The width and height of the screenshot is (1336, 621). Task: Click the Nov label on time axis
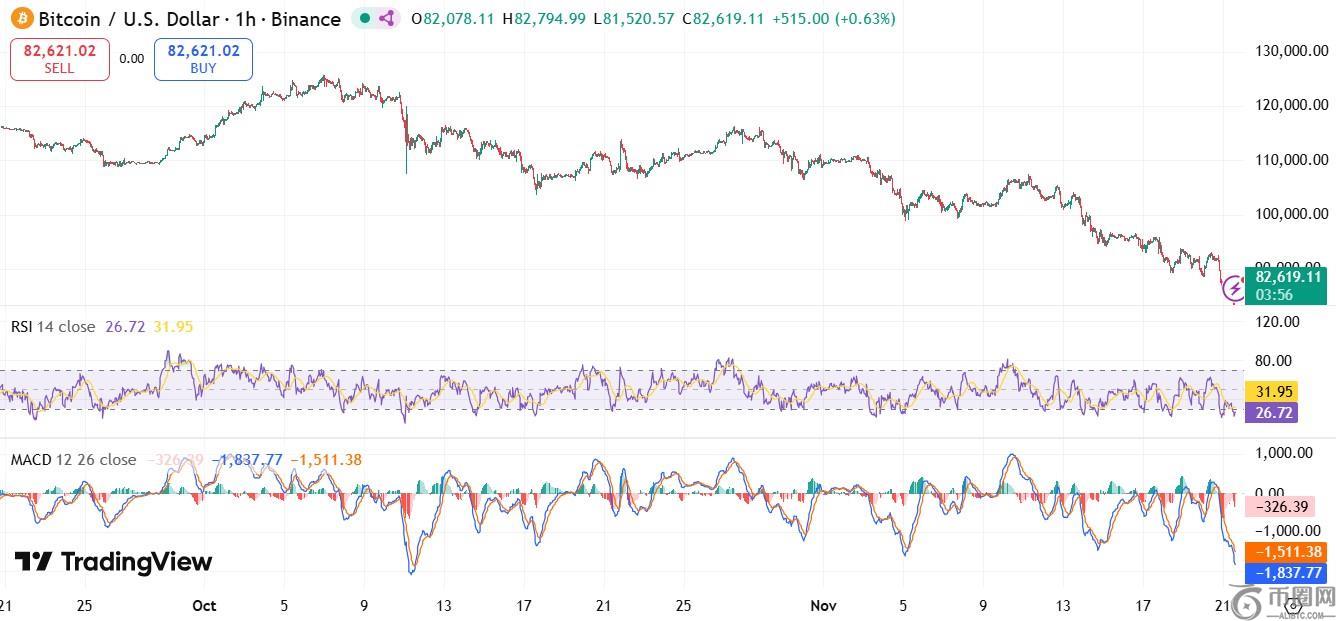823,605
